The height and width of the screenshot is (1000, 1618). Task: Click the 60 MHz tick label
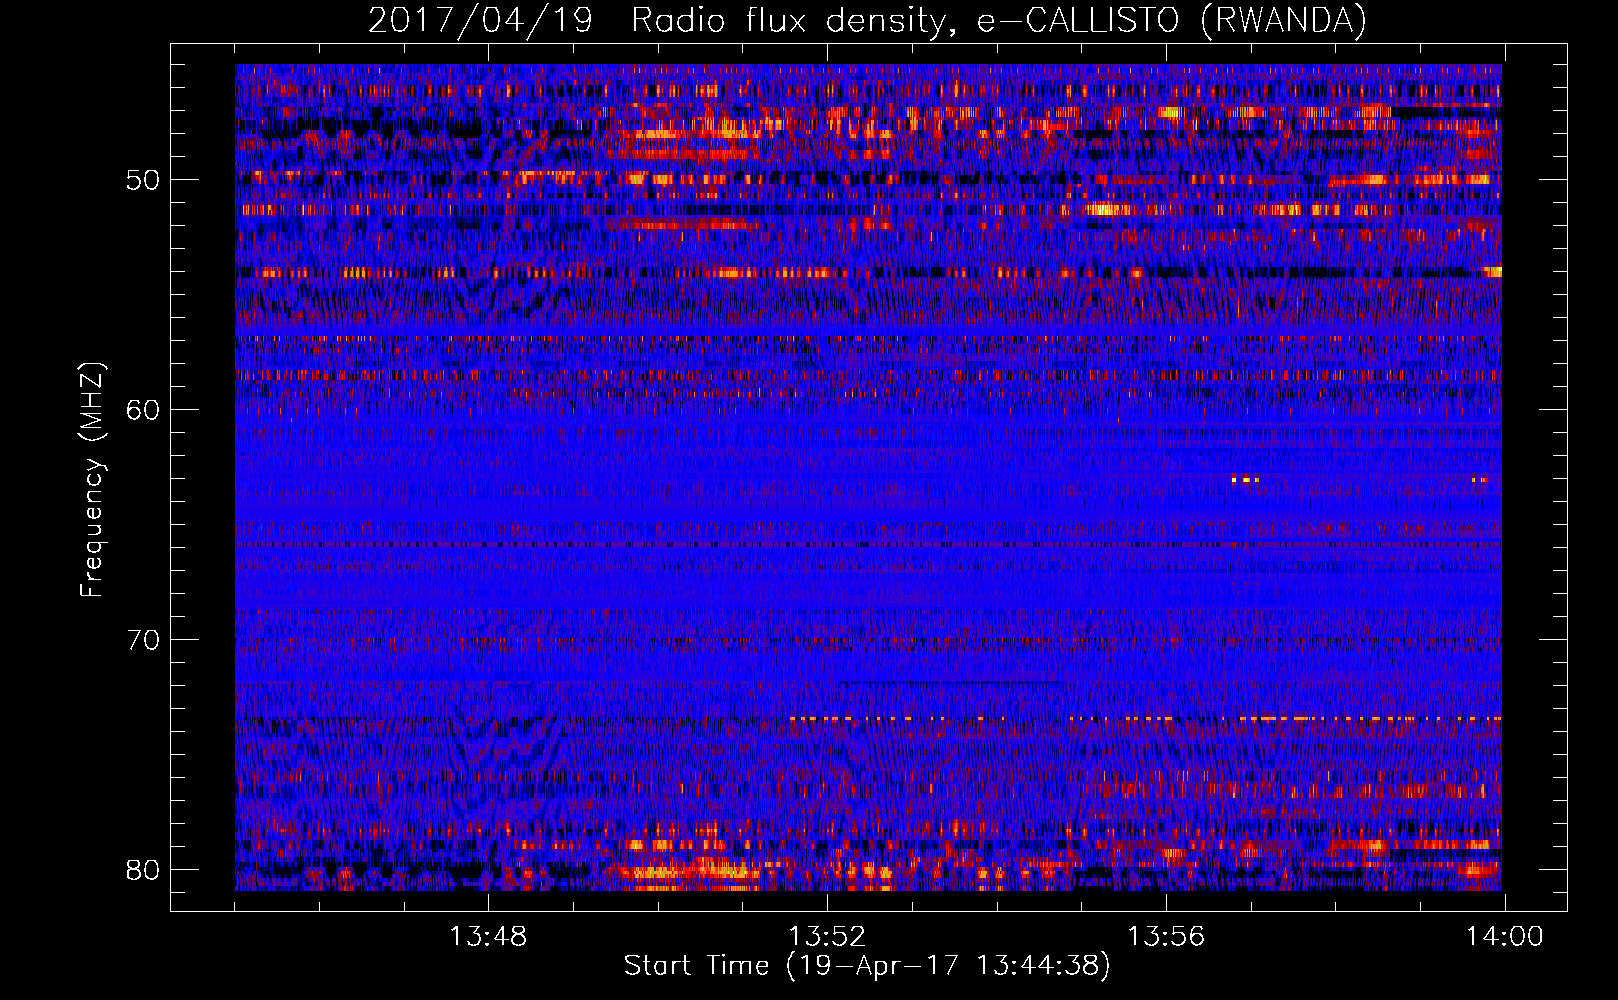click(143, 410)
